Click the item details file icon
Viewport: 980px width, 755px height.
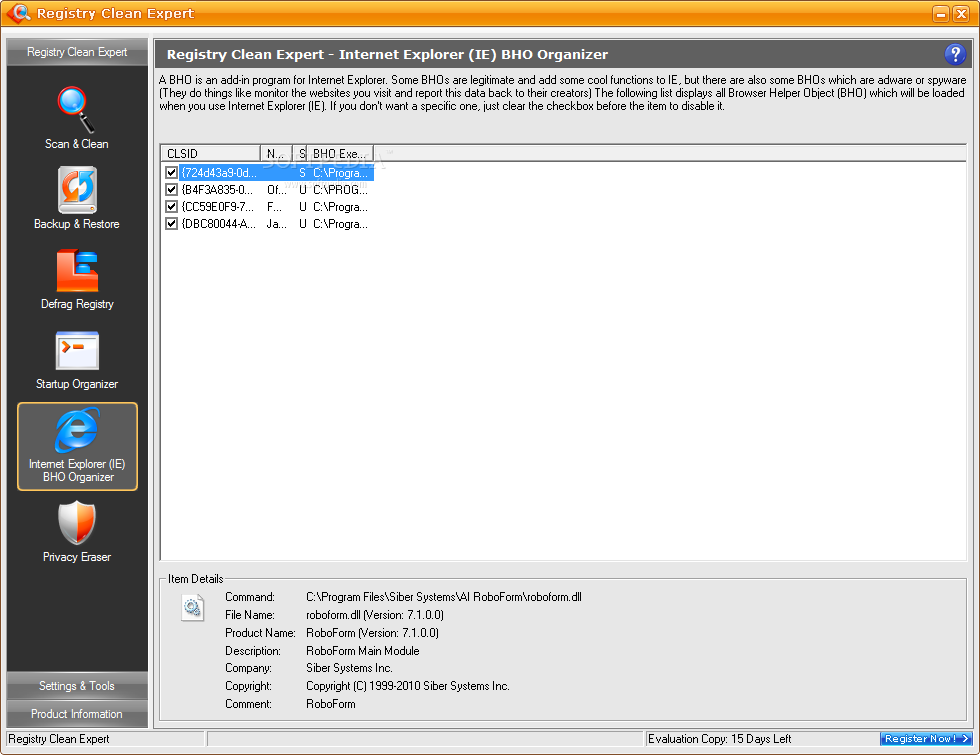point(192,608)
